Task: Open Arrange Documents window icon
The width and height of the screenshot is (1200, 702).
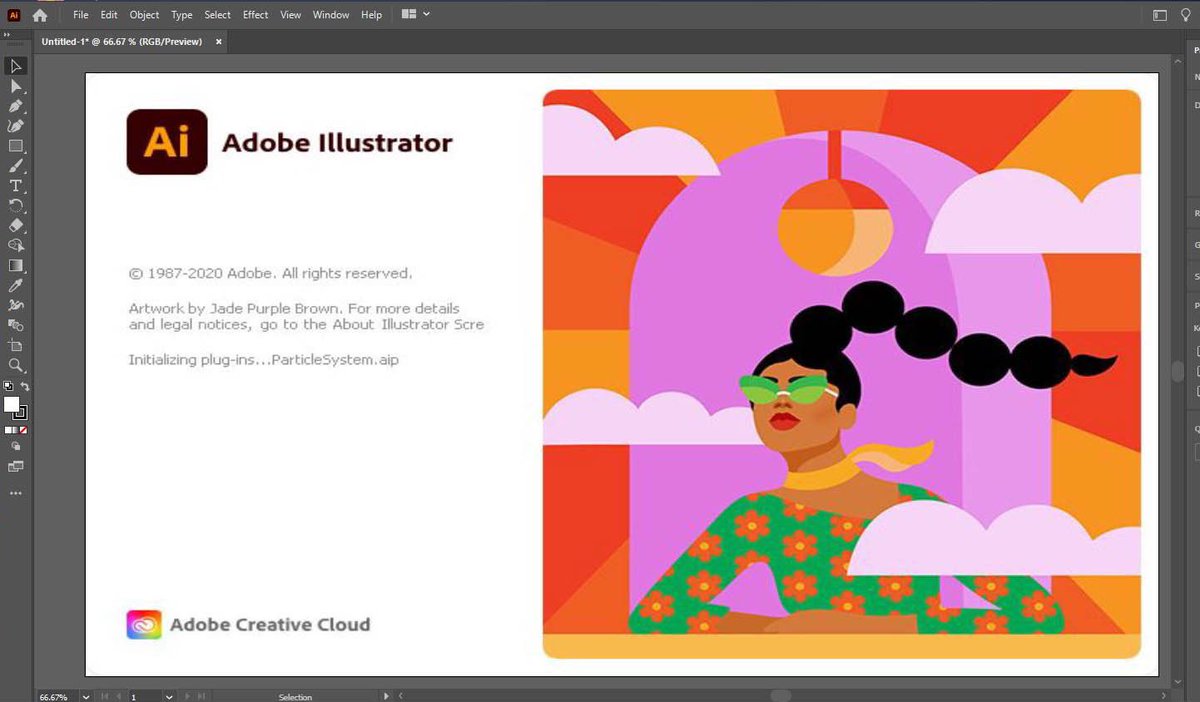Action: point(408,15)
